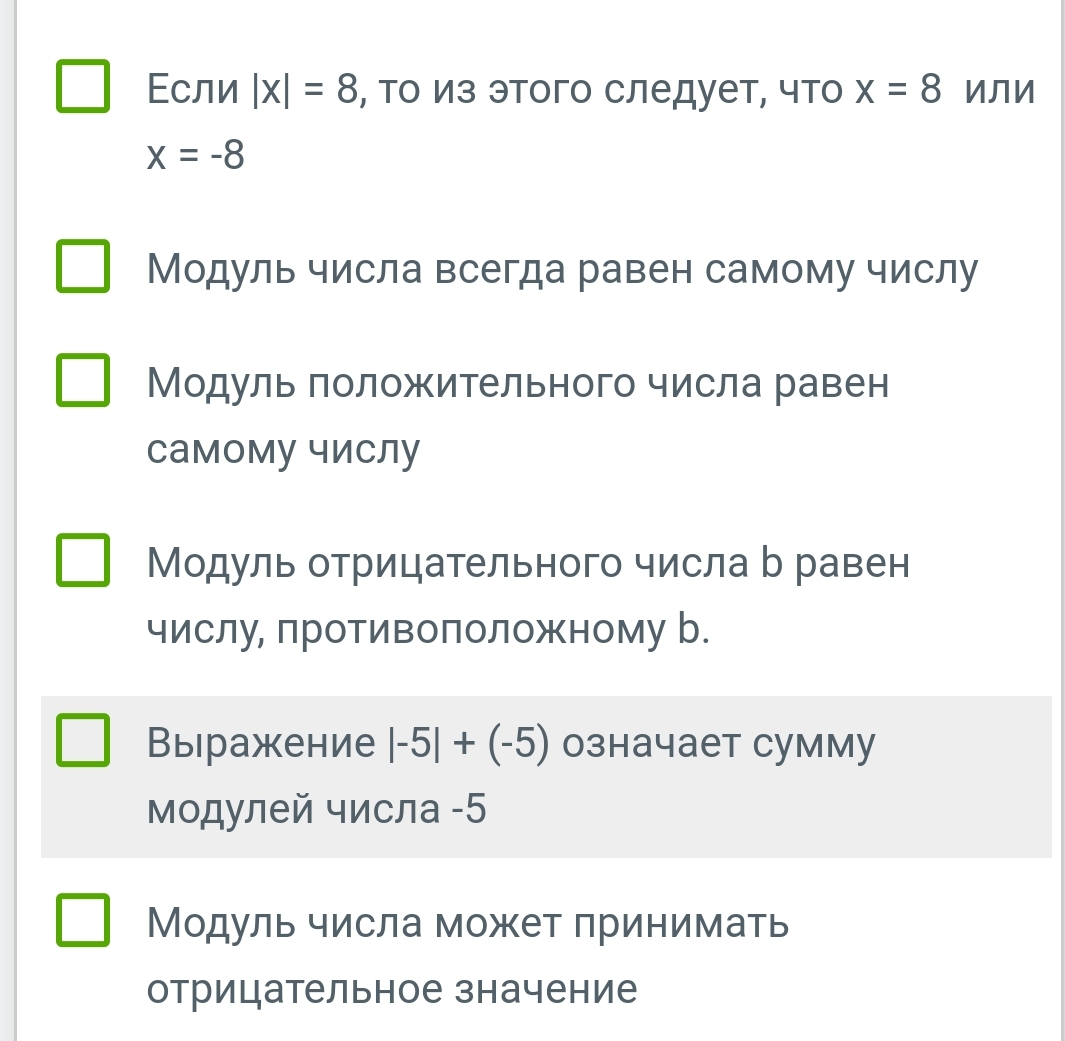
Task: Tick checkbox "Модуль числа всегда равен самому числу"
Action: 83,266
